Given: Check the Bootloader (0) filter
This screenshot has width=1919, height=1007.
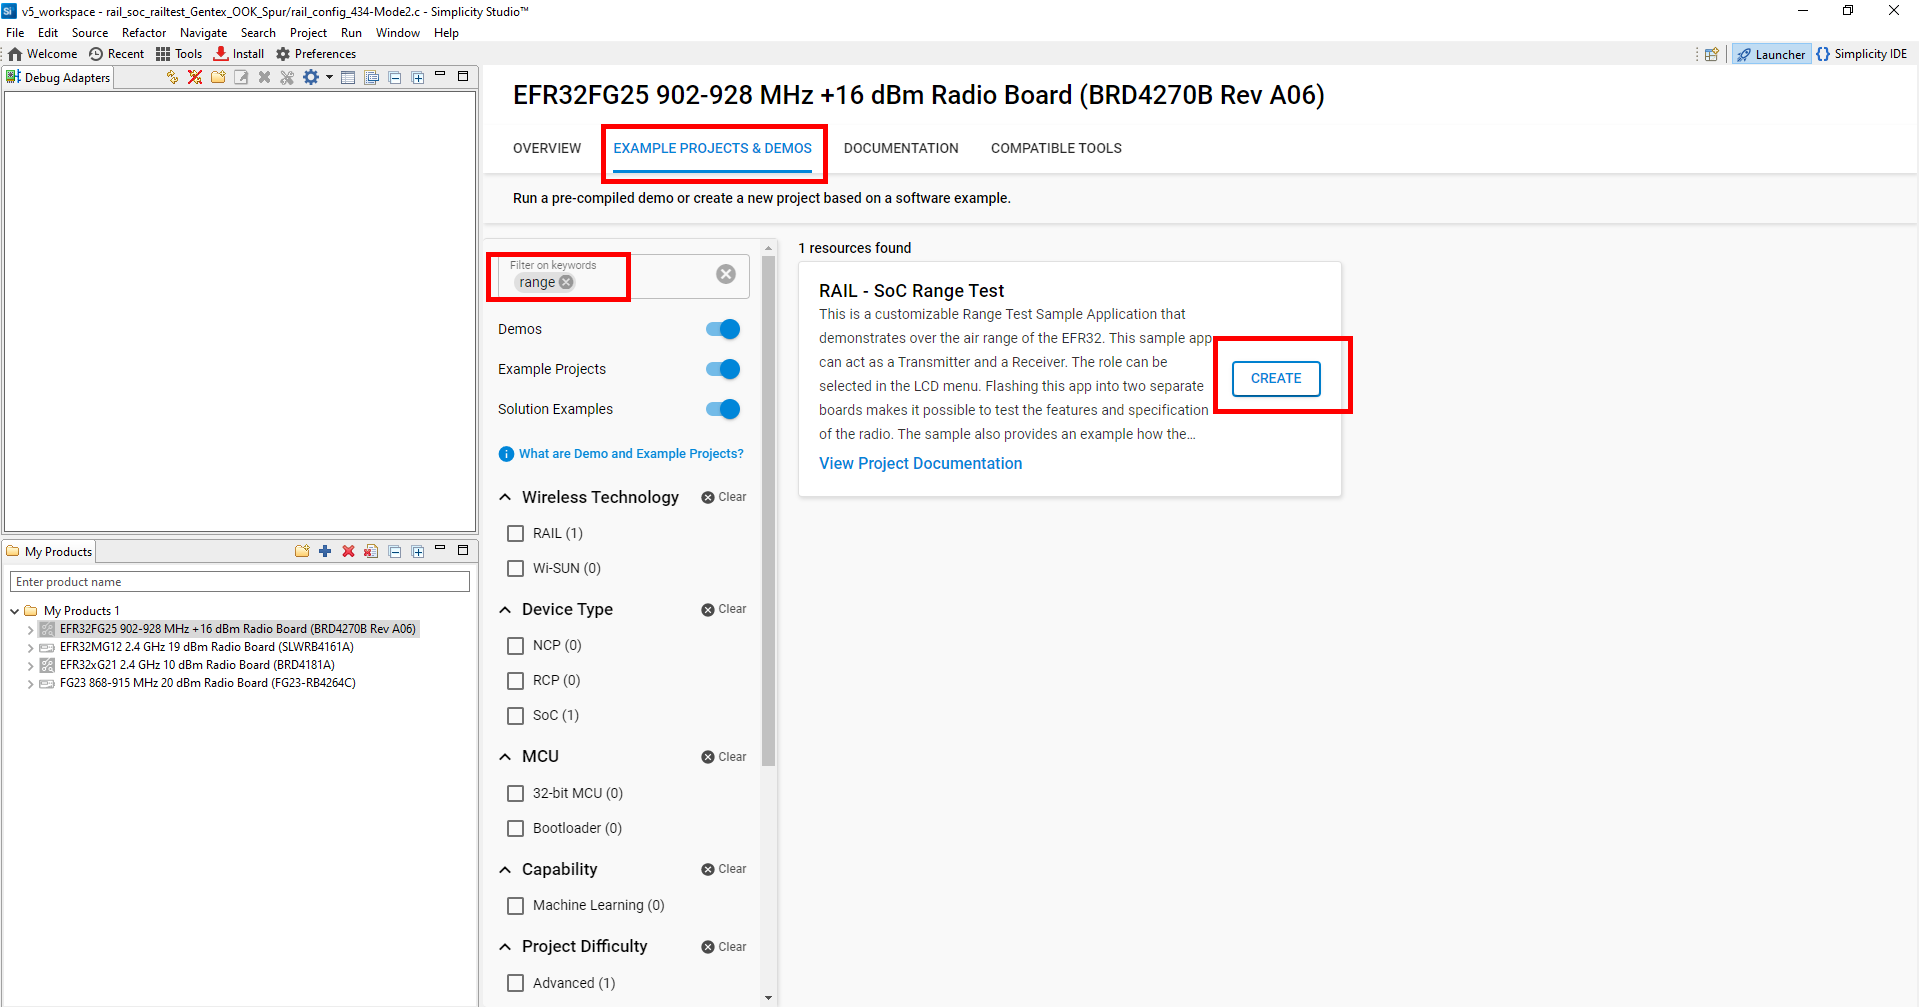Looking at the screenshot, I should [x=516, y=828].
